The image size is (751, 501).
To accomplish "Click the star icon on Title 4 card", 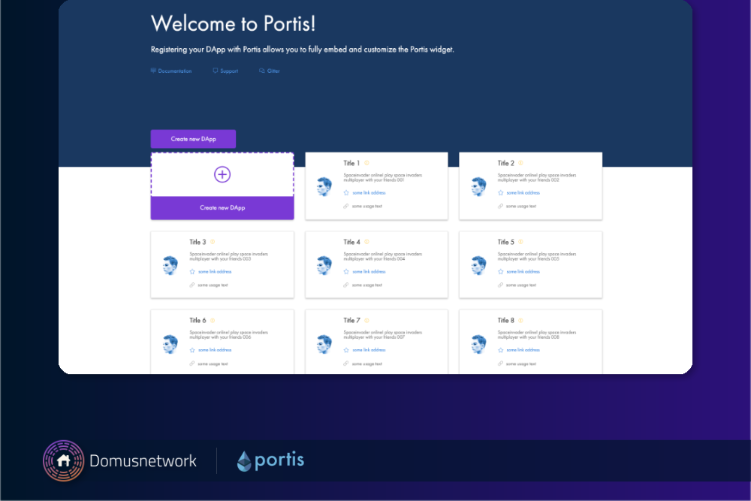I will click(x=346, y=272).
